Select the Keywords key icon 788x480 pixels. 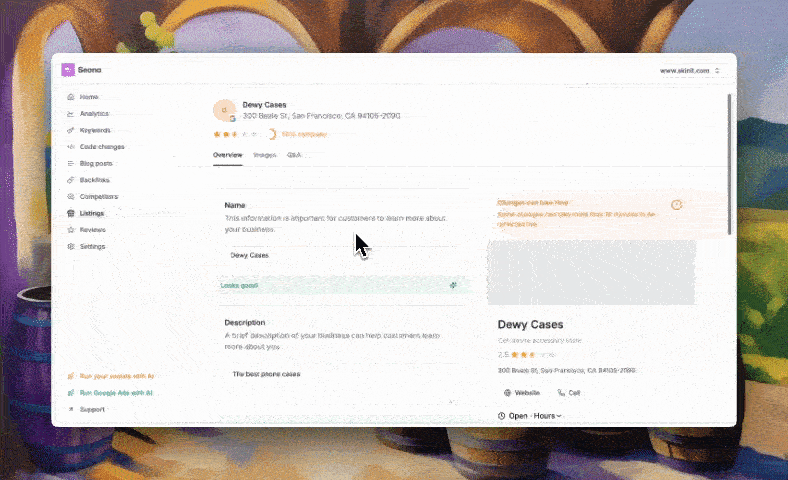pyautogui.click(x=70, y=130)
